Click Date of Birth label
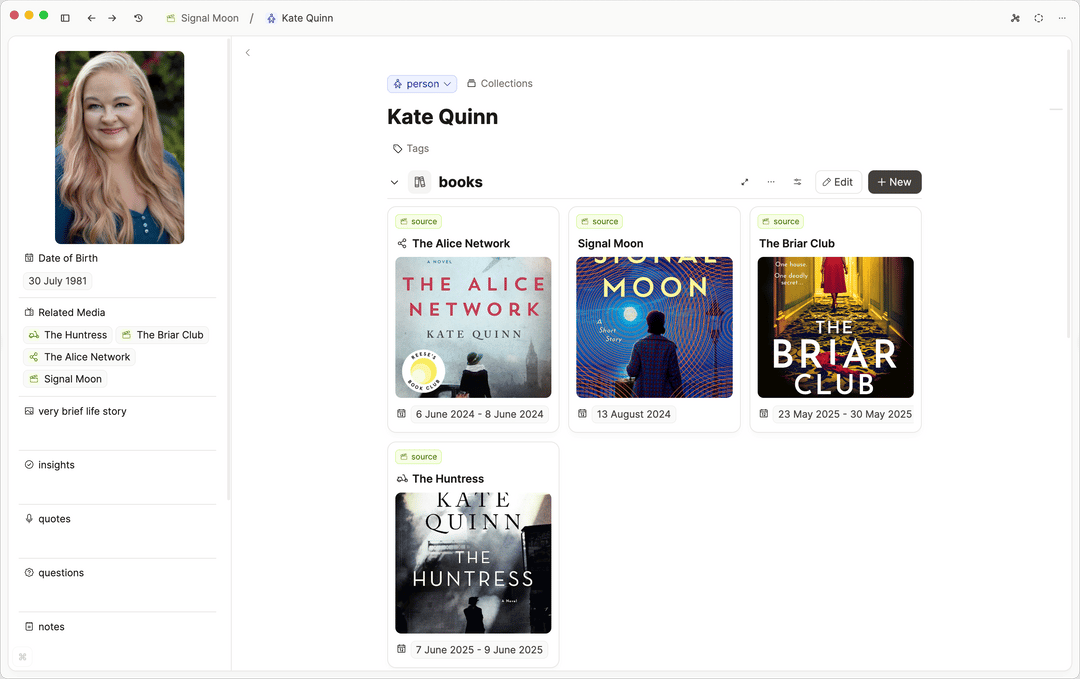Screen dimensions: 1080x679 click(68, 258)
